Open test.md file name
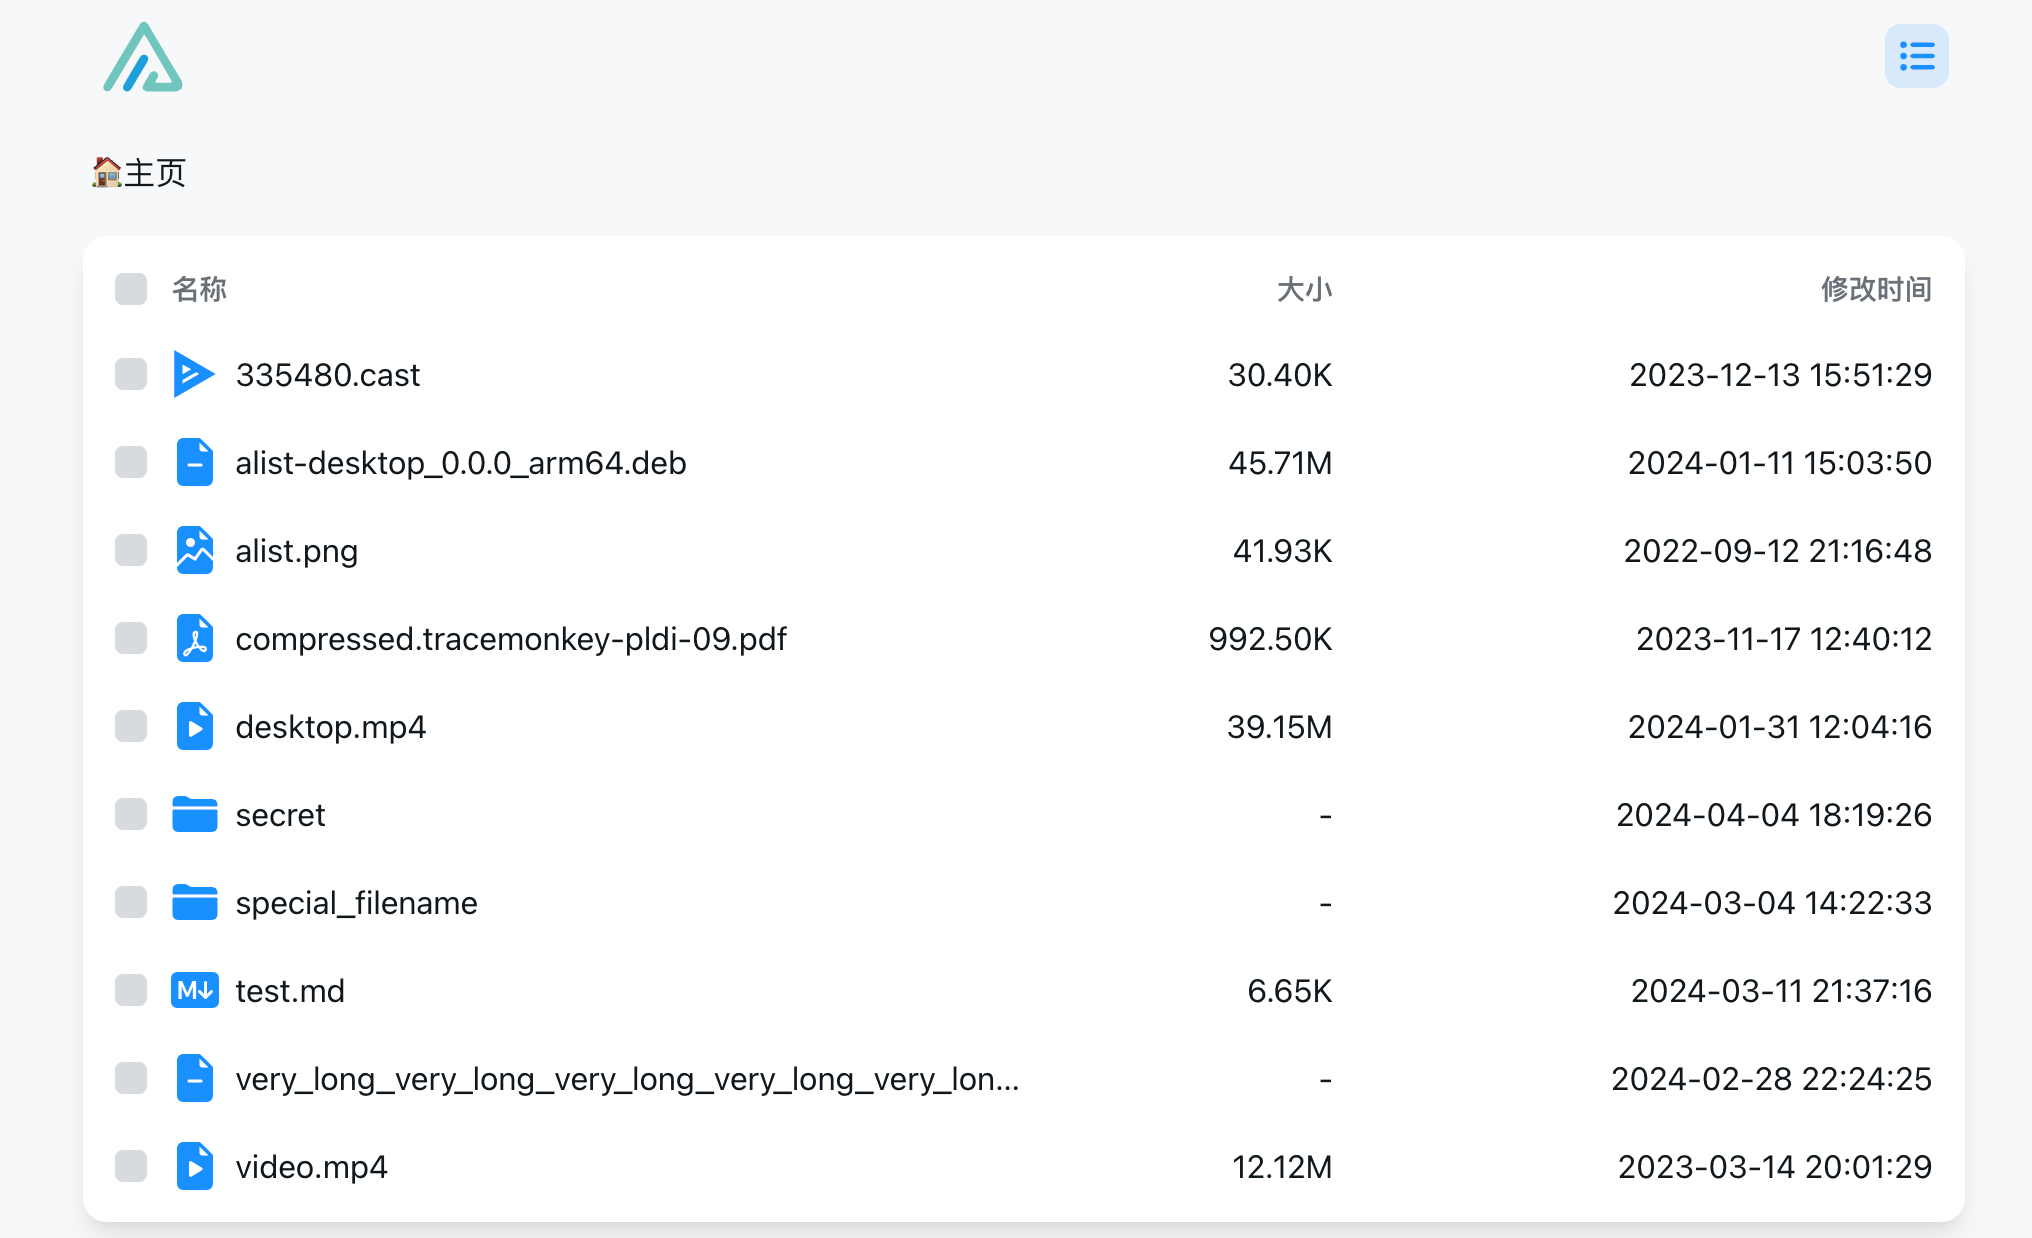2032x1238 pixels. [290, 991]
